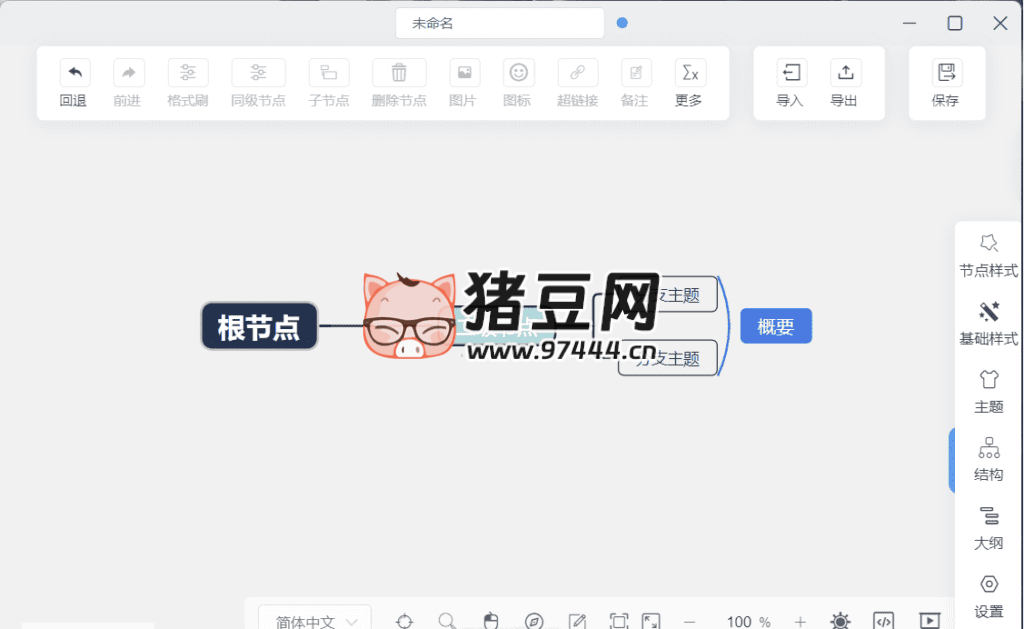Image resolution: width=1024 pixels, height=629 pixels.
Task: Click the search magnifier in bottom toolbar
Action: [447, 620]
